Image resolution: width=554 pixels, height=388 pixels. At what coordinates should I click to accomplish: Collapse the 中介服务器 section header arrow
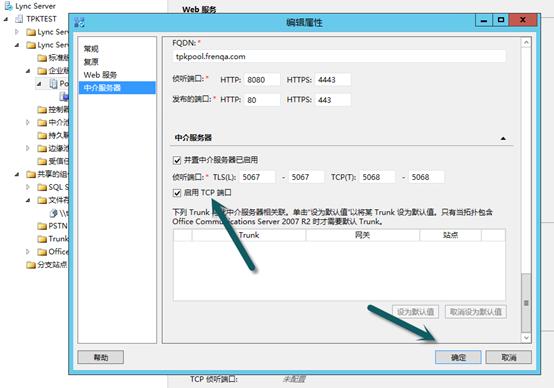[503, 139]
